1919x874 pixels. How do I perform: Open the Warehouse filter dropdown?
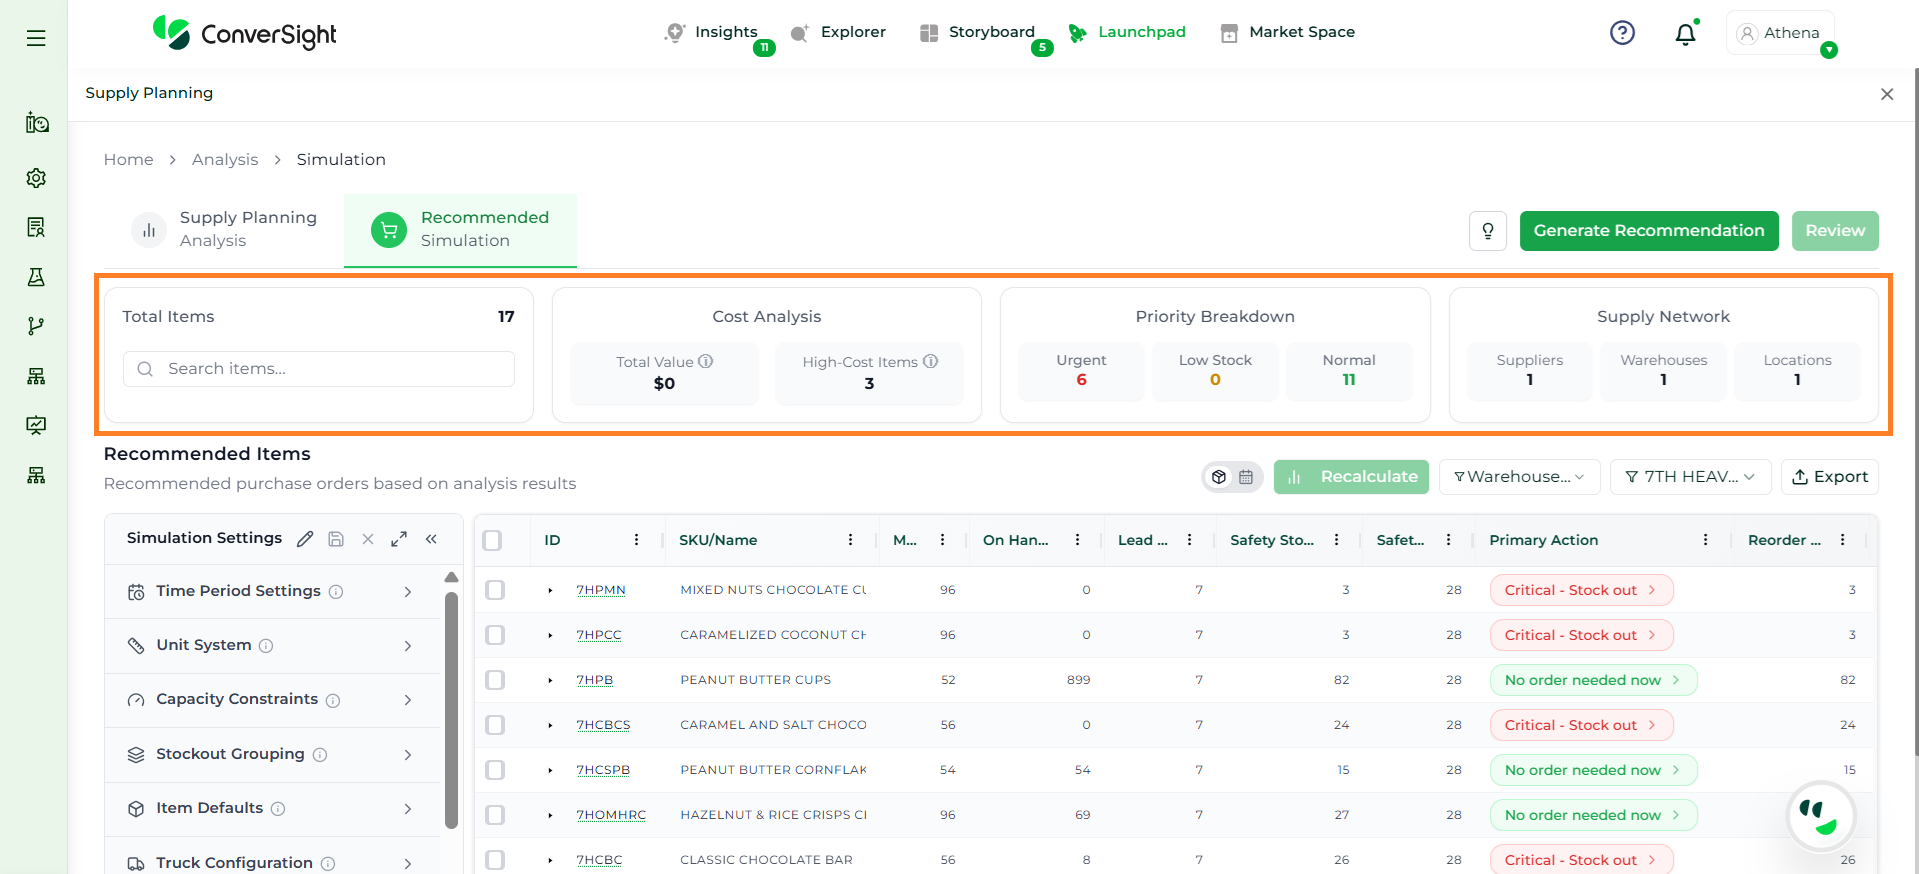click(x=1518, y=477)
